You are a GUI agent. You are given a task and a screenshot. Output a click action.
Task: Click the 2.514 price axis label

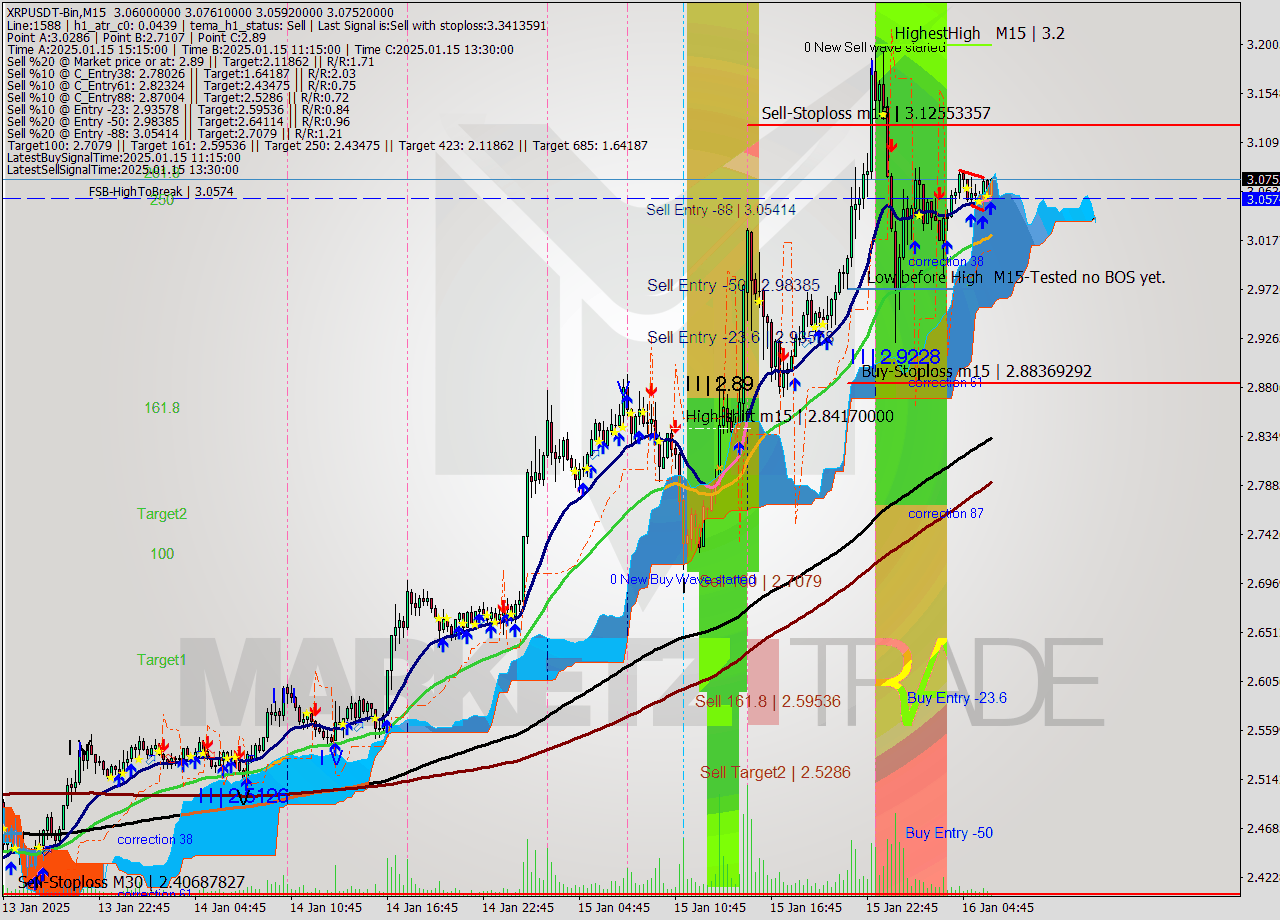click(1261, 779)
